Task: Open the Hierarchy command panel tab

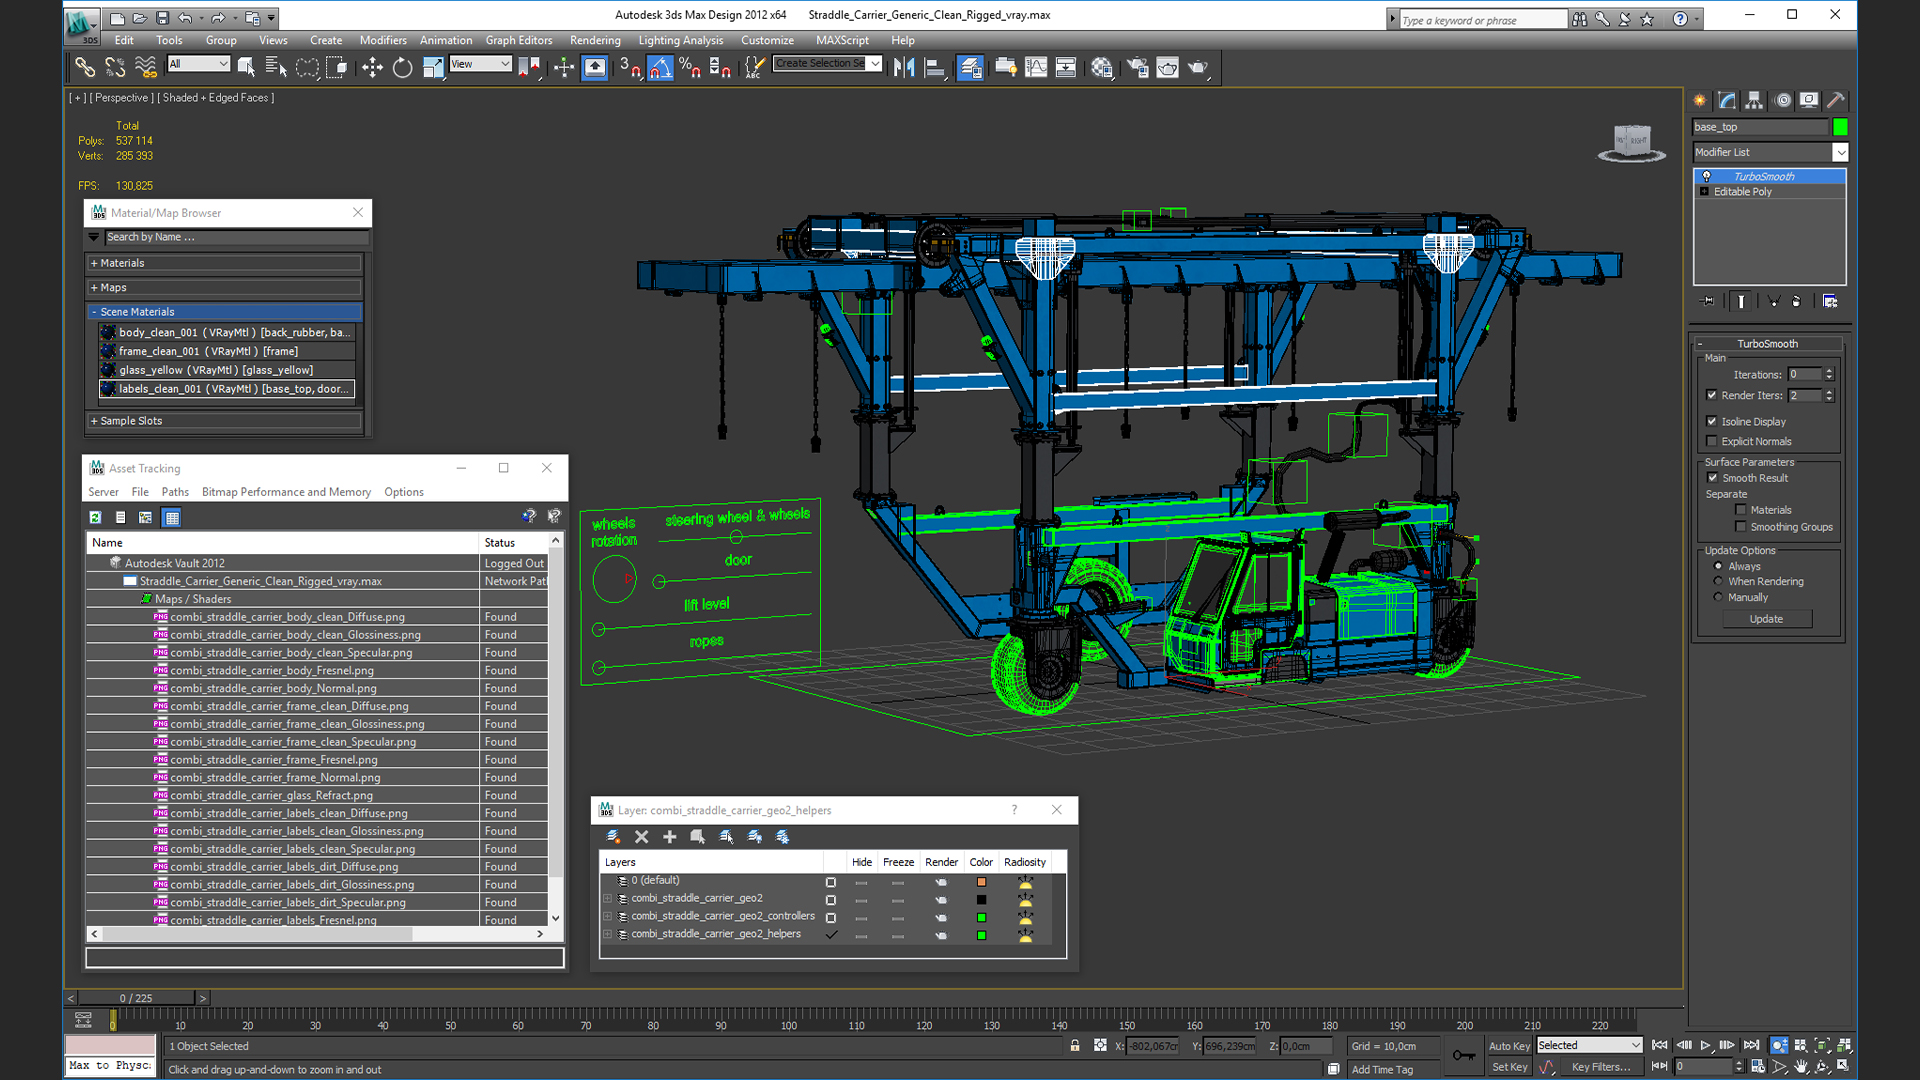Action: (x=1754, y=100)
